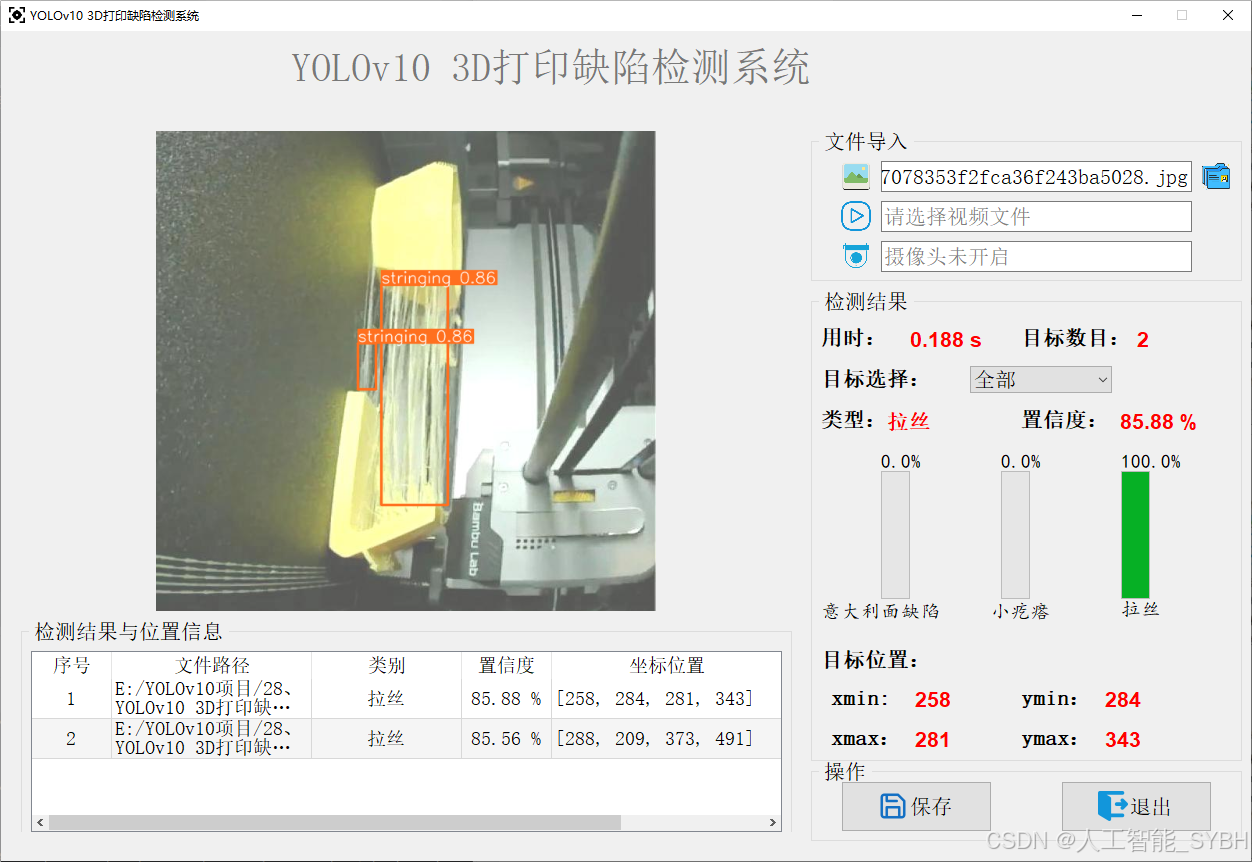This screenshot has height=862, width=1252.
Task: Click the 意大利面缺陷 0.0% bar
Action: [895, 535]
